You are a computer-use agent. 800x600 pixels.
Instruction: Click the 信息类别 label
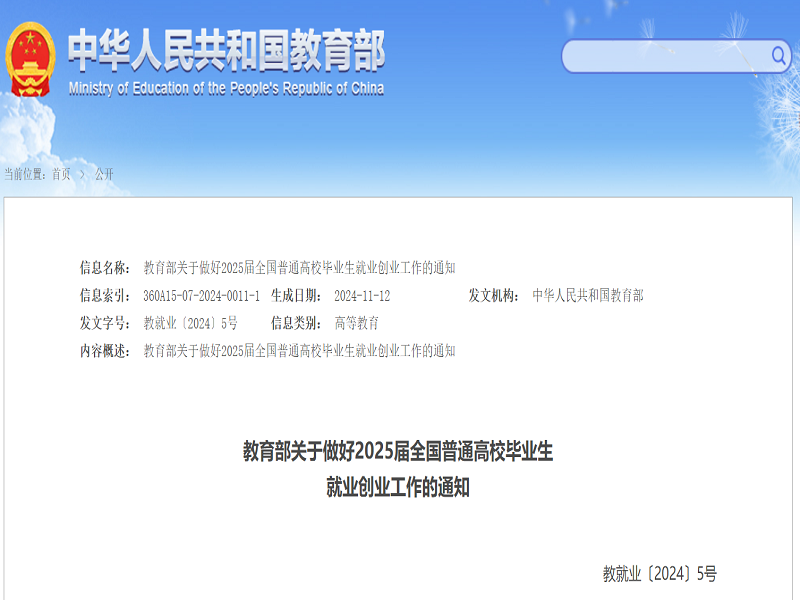pos(296,323)
